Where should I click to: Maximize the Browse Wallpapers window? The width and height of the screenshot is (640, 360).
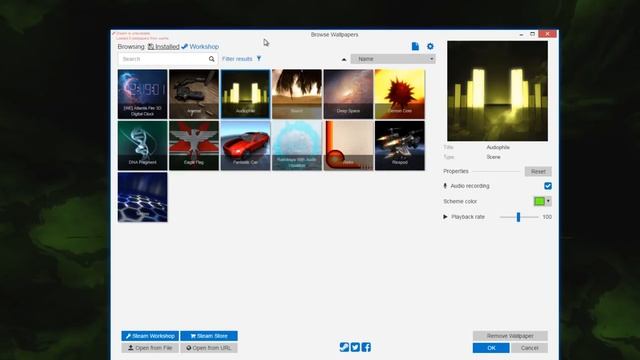(533, 34)
